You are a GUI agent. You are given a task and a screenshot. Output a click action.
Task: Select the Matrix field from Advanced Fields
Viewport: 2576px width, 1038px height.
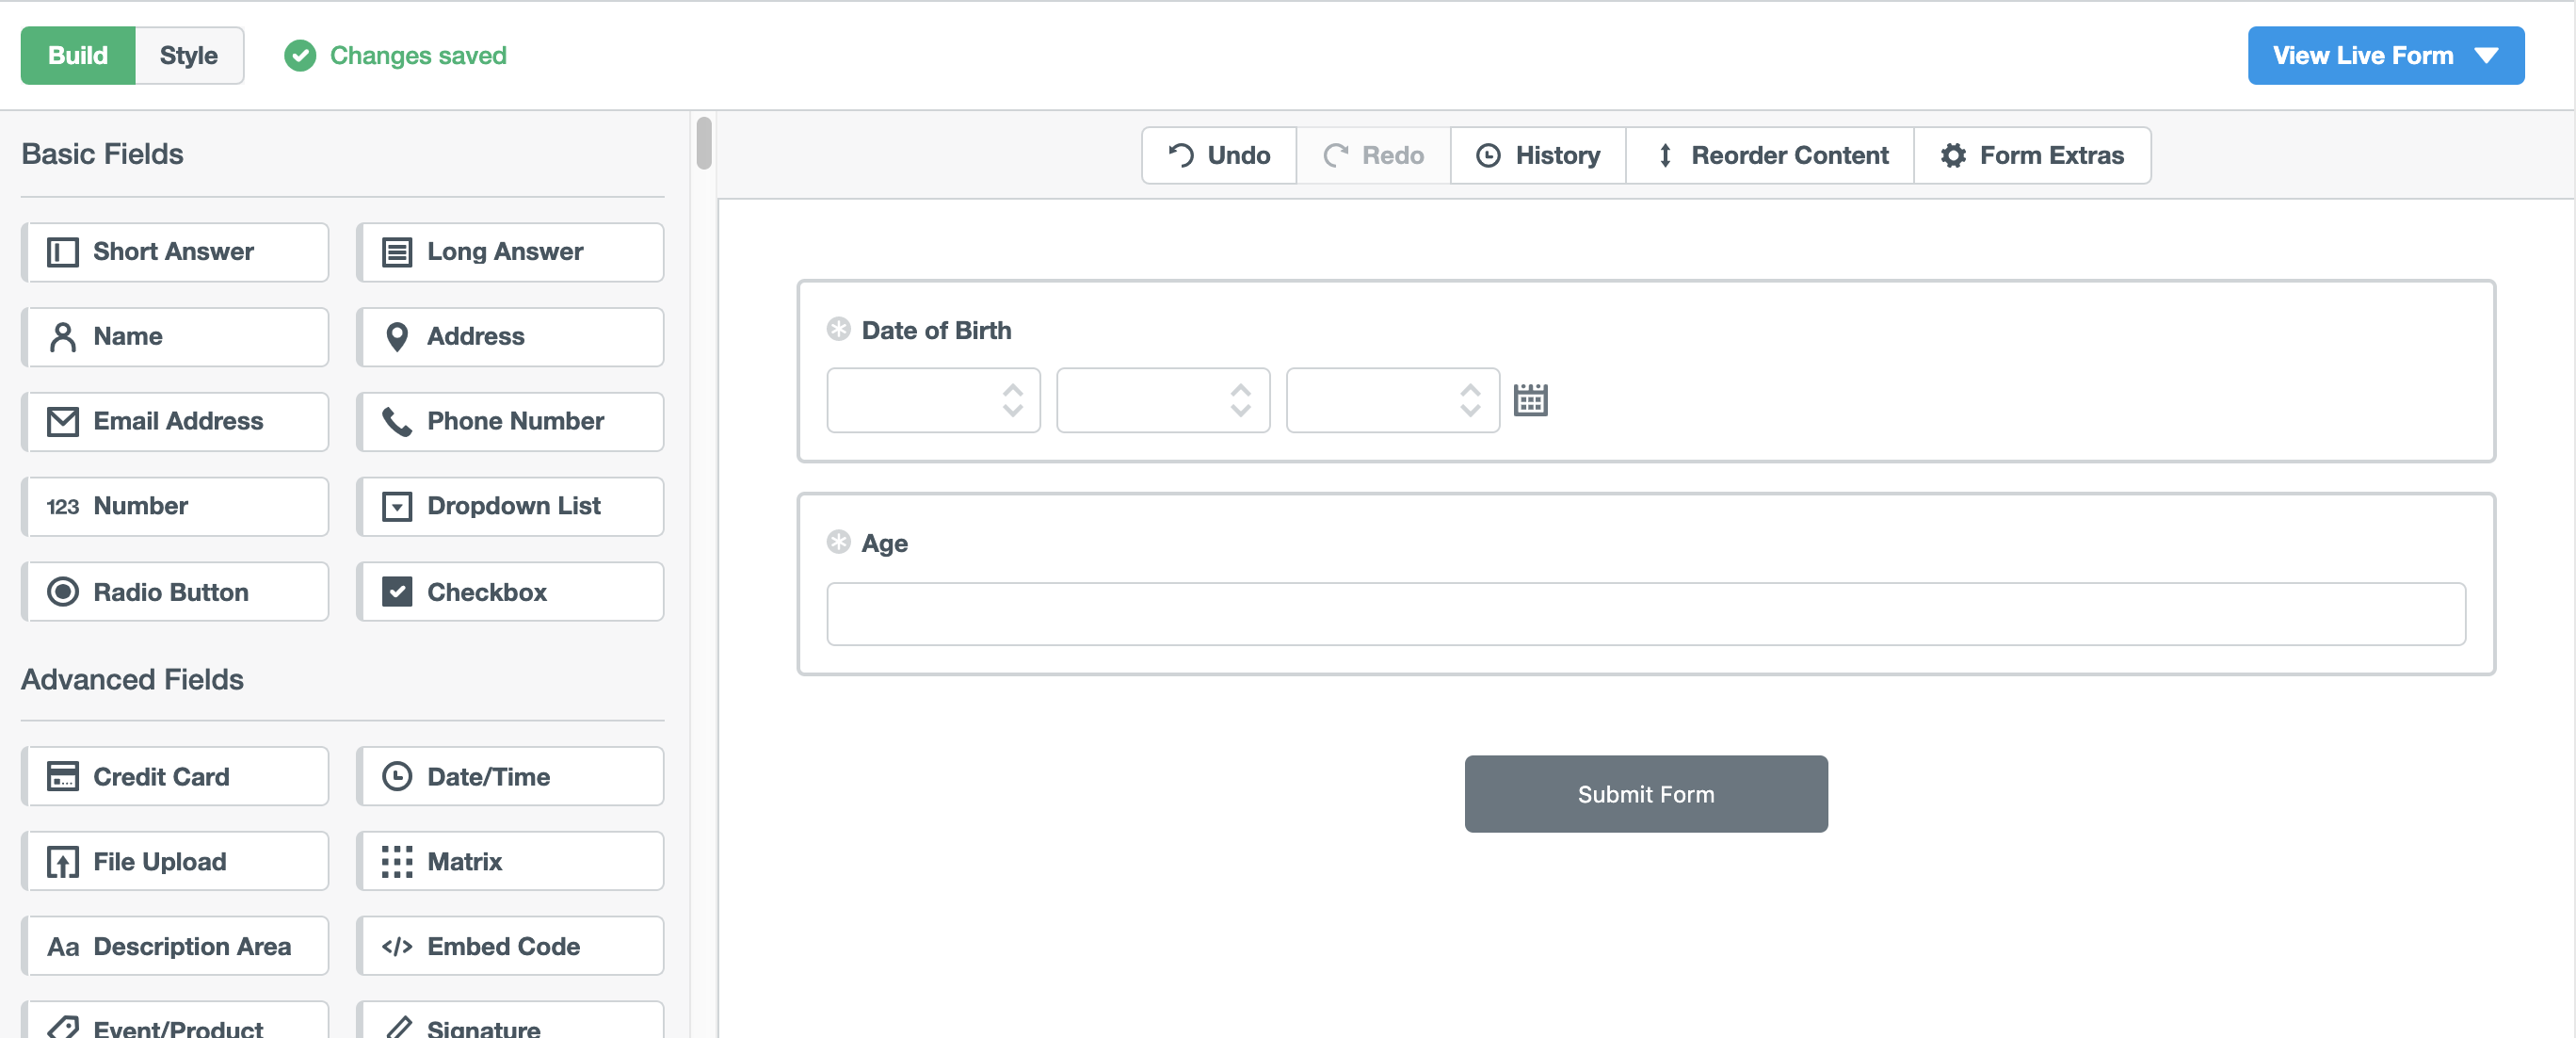point(509,861)
